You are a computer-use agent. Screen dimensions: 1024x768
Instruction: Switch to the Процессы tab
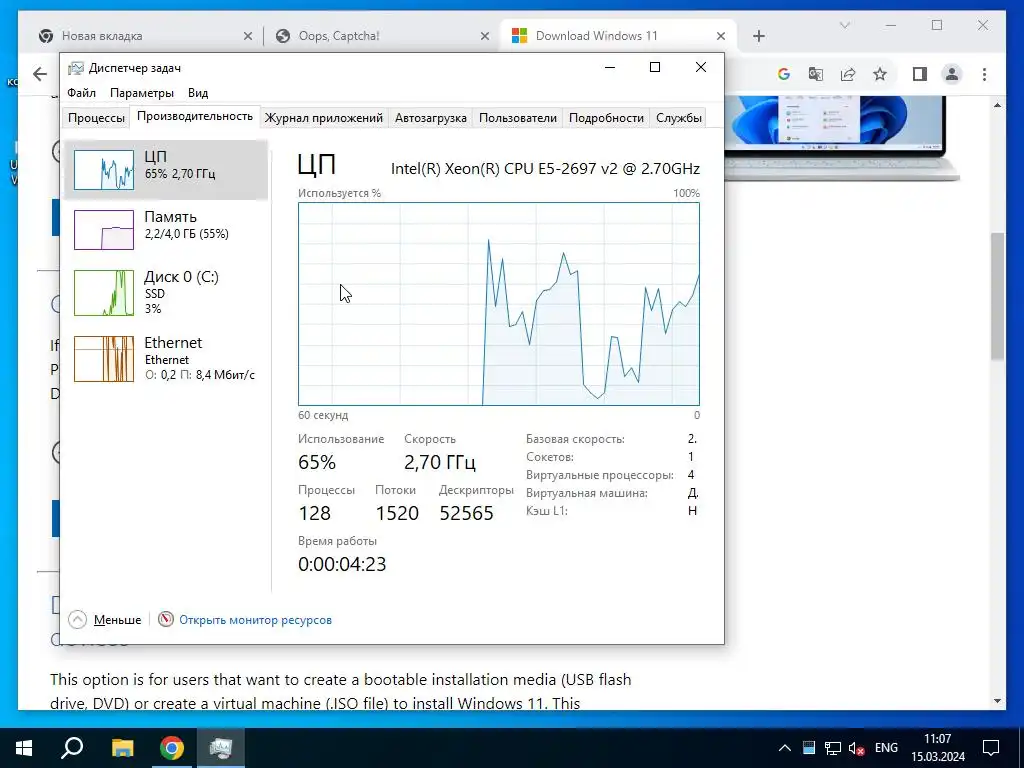[x=96, y=118]
